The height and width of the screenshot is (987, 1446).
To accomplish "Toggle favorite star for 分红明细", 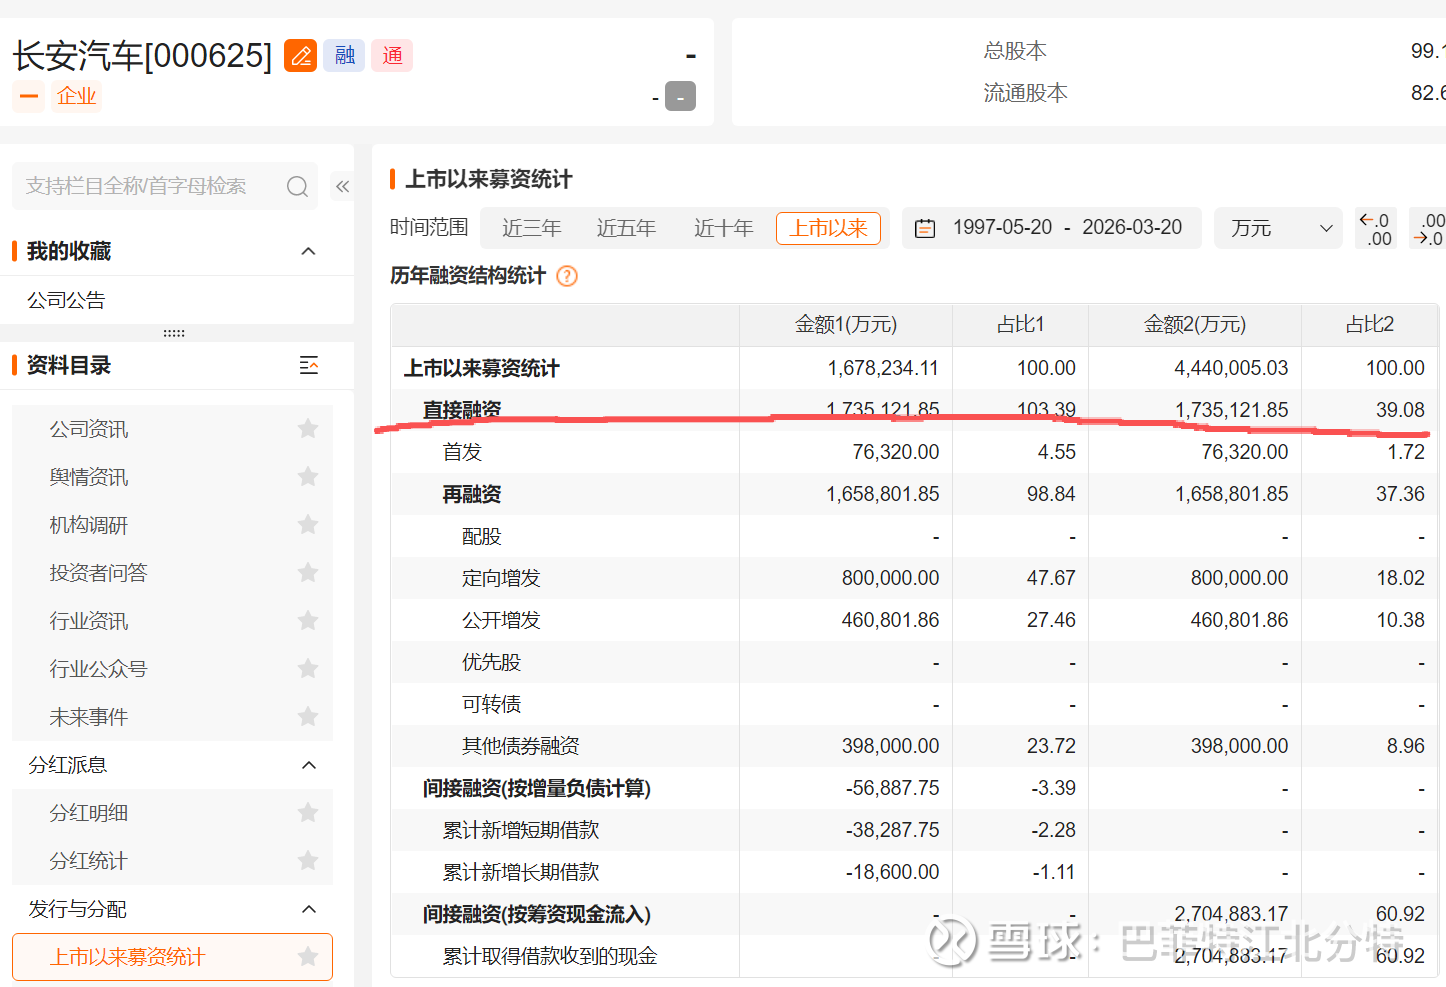I will click(x=308, y=813).
